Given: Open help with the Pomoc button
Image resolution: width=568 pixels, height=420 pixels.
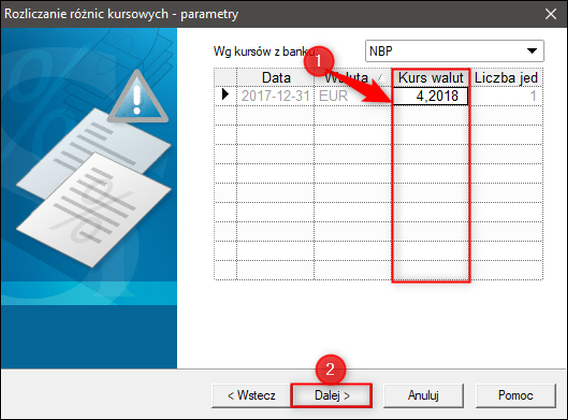Looking at the screenshot, I should coord(515,395).
